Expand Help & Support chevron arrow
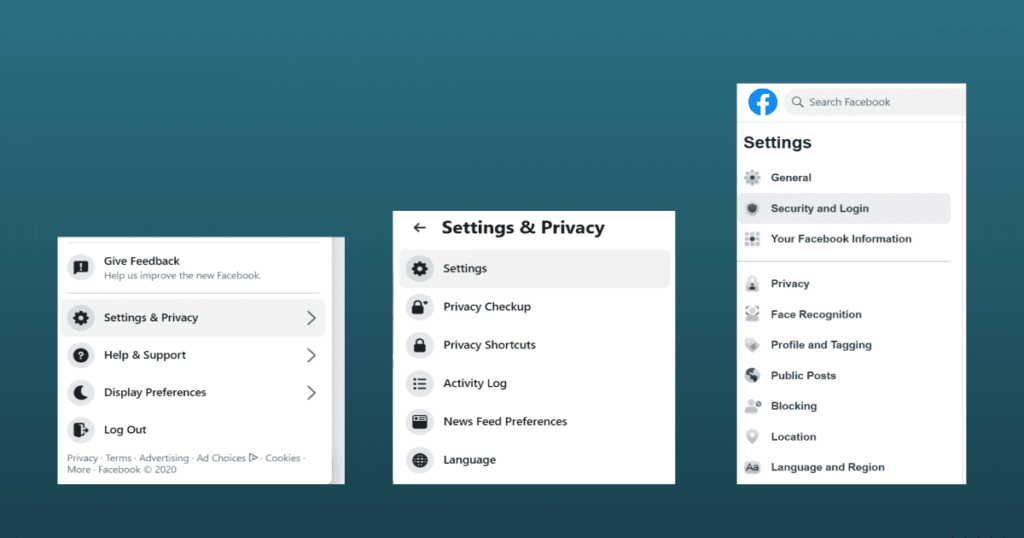The height and width of the screenshot is (538, 1024). pyautogui.click(x=312, y=355)
